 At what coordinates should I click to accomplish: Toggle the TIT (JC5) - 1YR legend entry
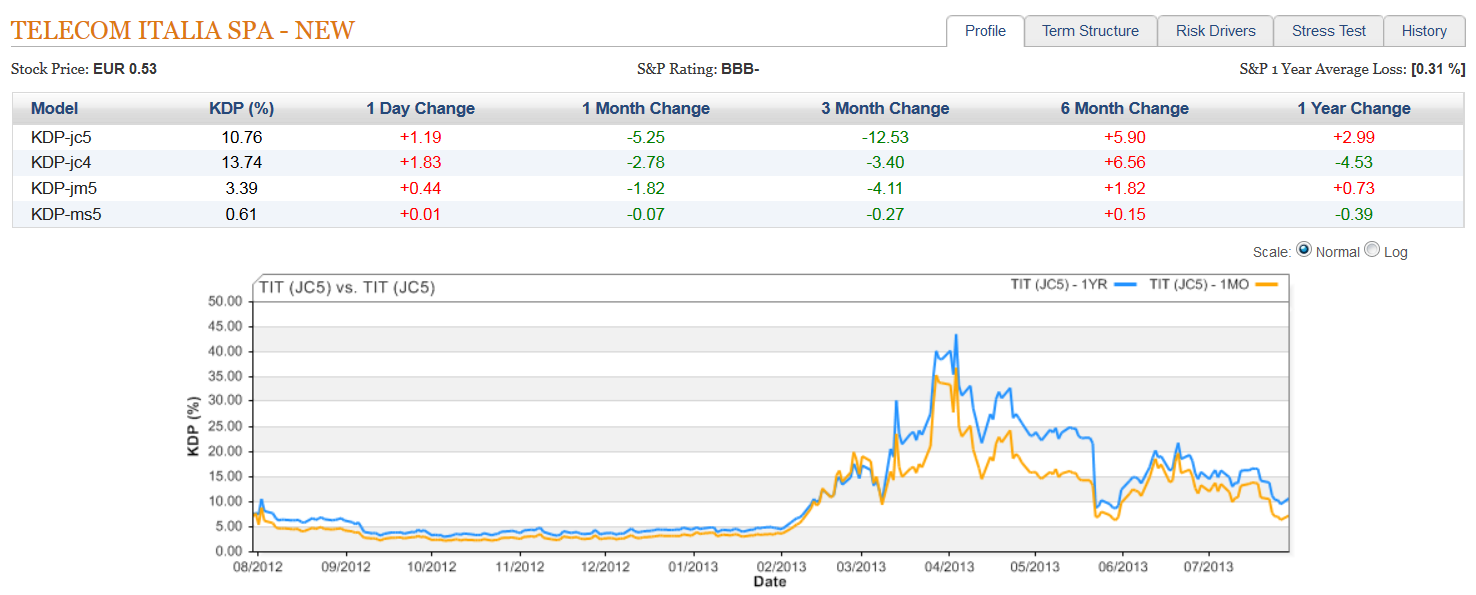coord(1075,284)
